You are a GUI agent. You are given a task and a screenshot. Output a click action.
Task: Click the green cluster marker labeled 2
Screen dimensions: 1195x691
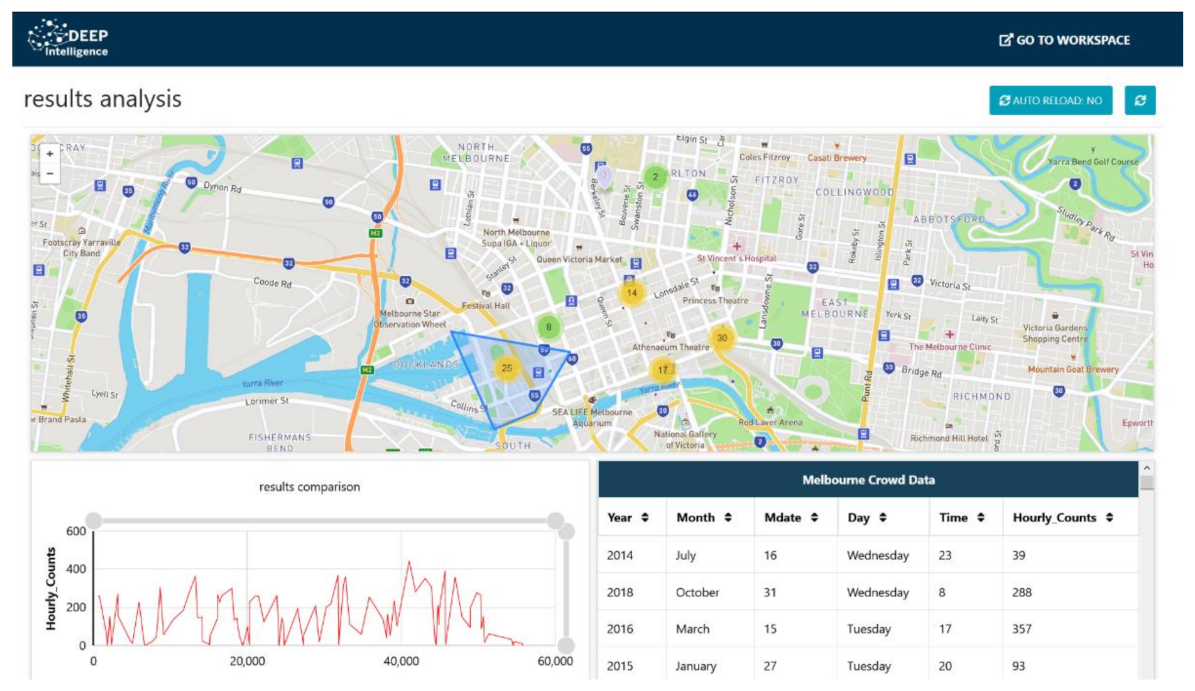[x=655, y=177]
